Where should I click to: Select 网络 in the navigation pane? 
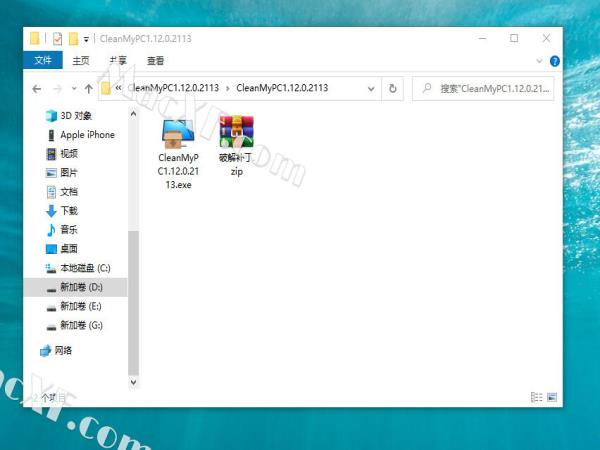[x=56, y=350]
